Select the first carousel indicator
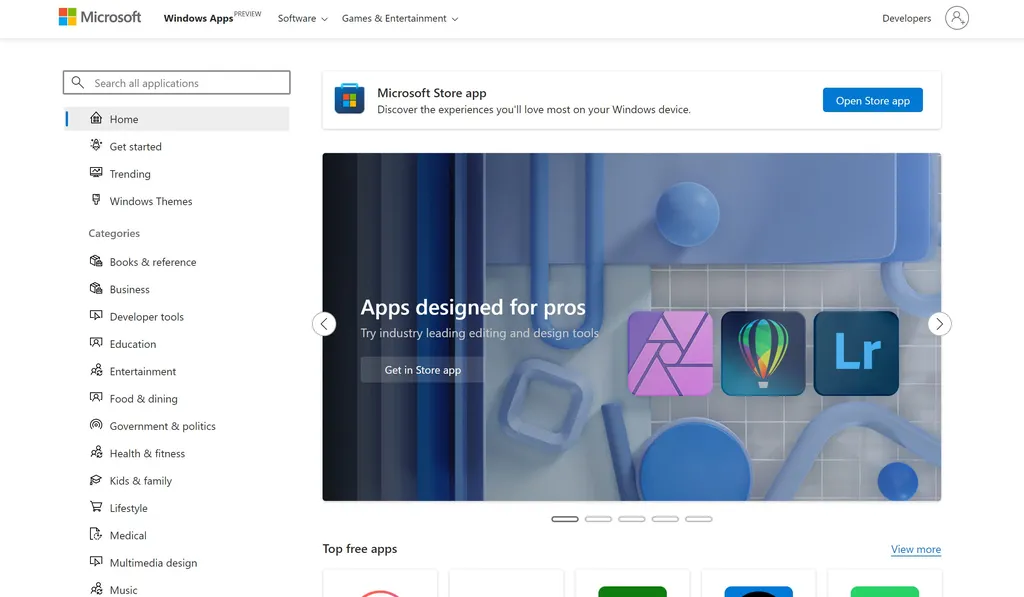The height and width of the screenshot is (597, 1024). tap(565, 519)
